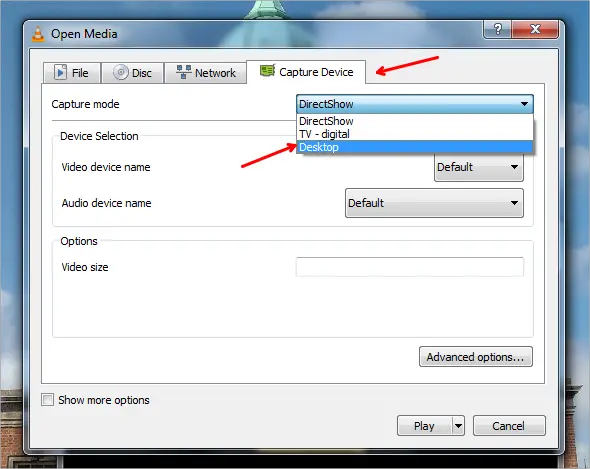Switch to the Network tab
590x469 pixels.
205,73
